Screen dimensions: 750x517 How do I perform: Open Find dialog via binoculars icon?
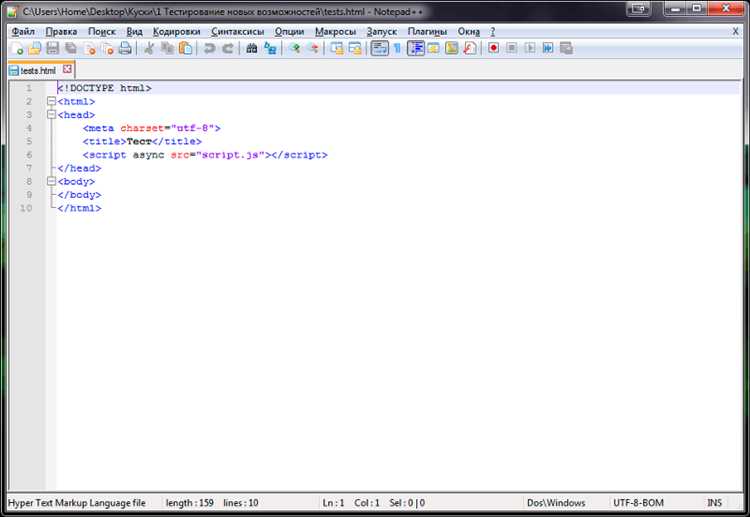tap(252, 48)
